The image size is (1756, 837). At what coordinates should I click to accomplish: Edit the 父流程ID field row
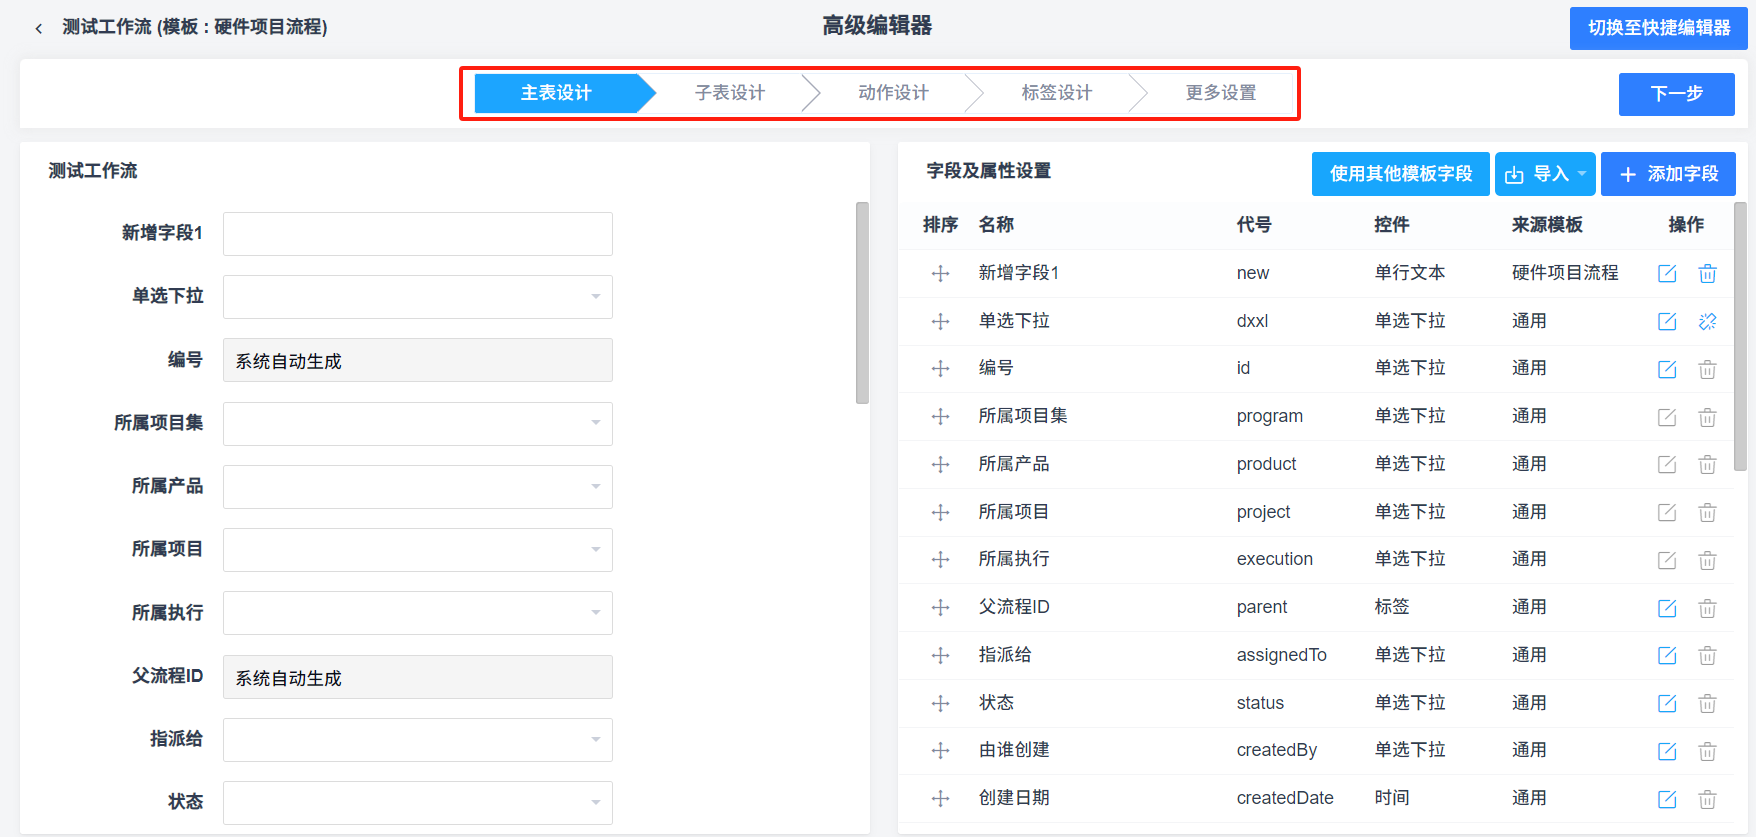click(1666, 608)
